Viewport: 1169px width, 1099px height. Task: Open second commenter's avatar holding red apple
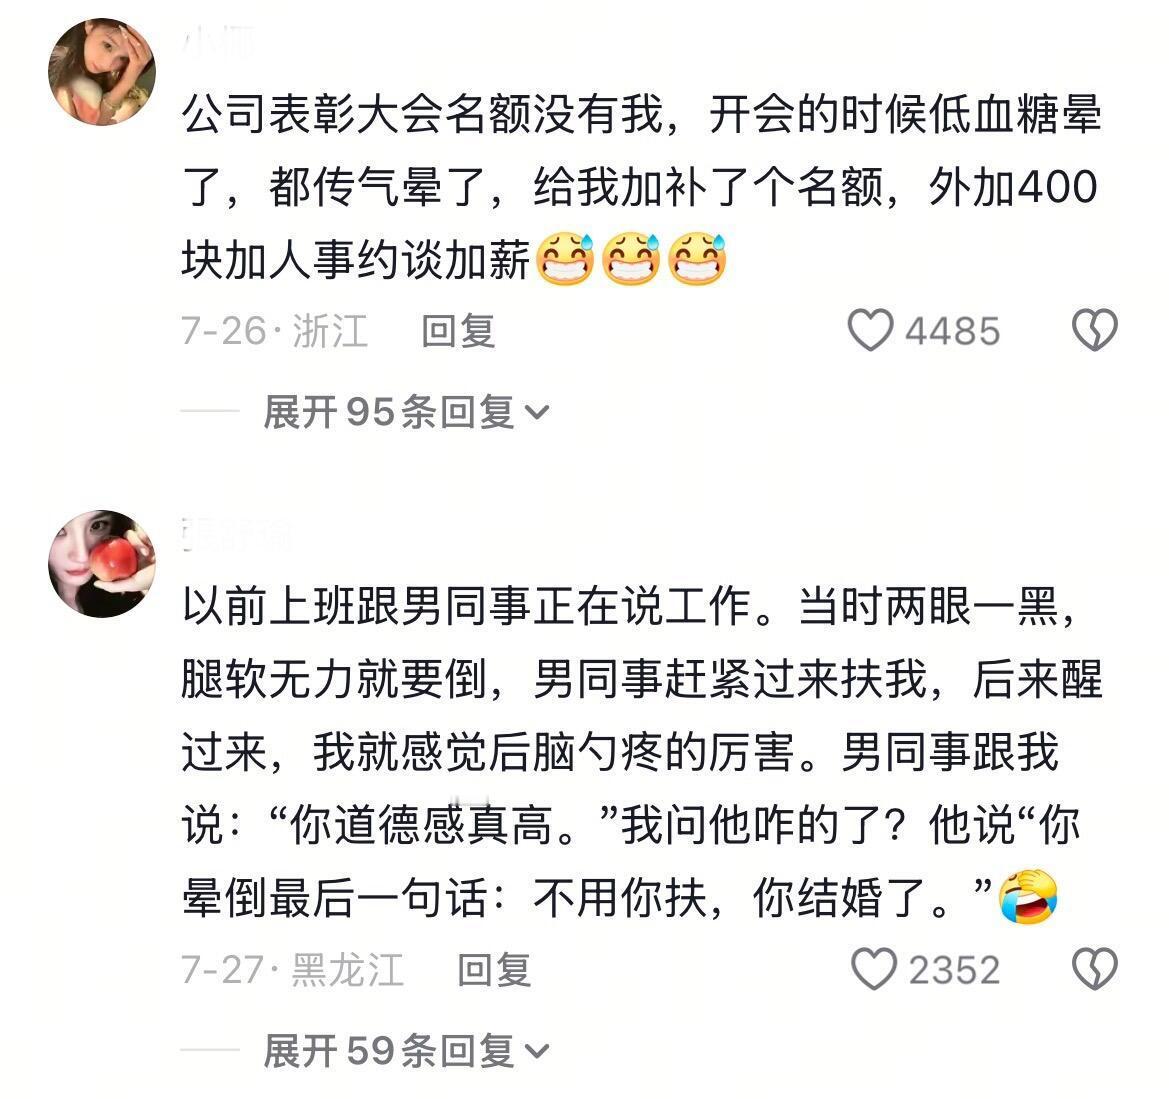click(102, 564)
